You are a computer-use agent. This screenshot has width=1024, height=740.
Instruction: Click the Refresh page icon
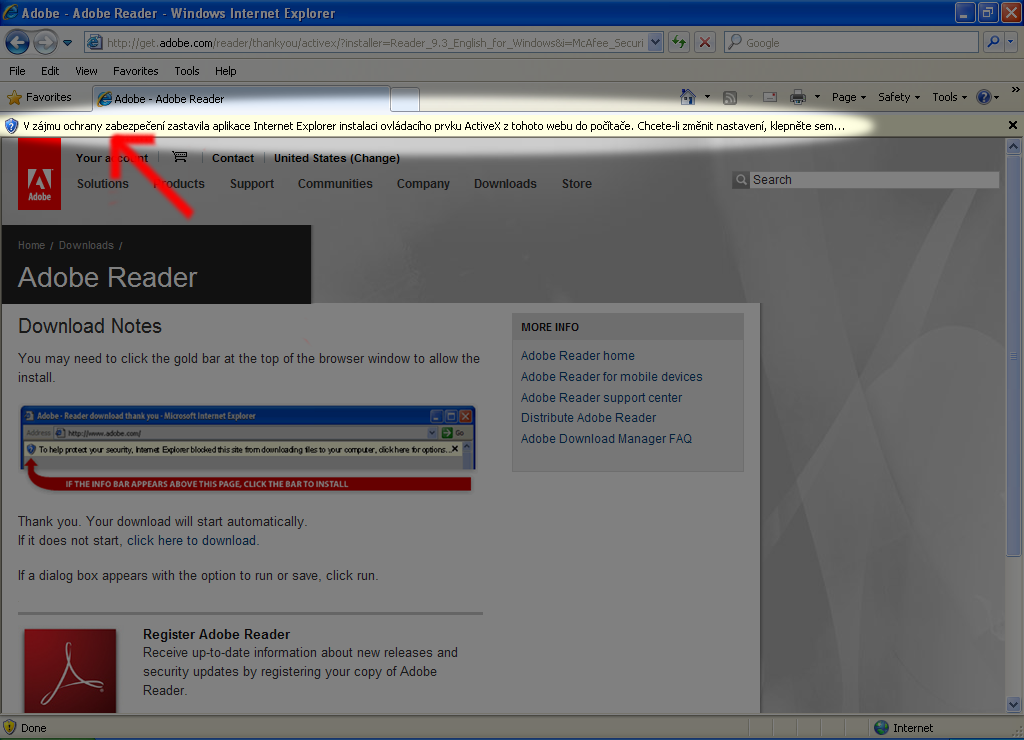click(679, 43)
